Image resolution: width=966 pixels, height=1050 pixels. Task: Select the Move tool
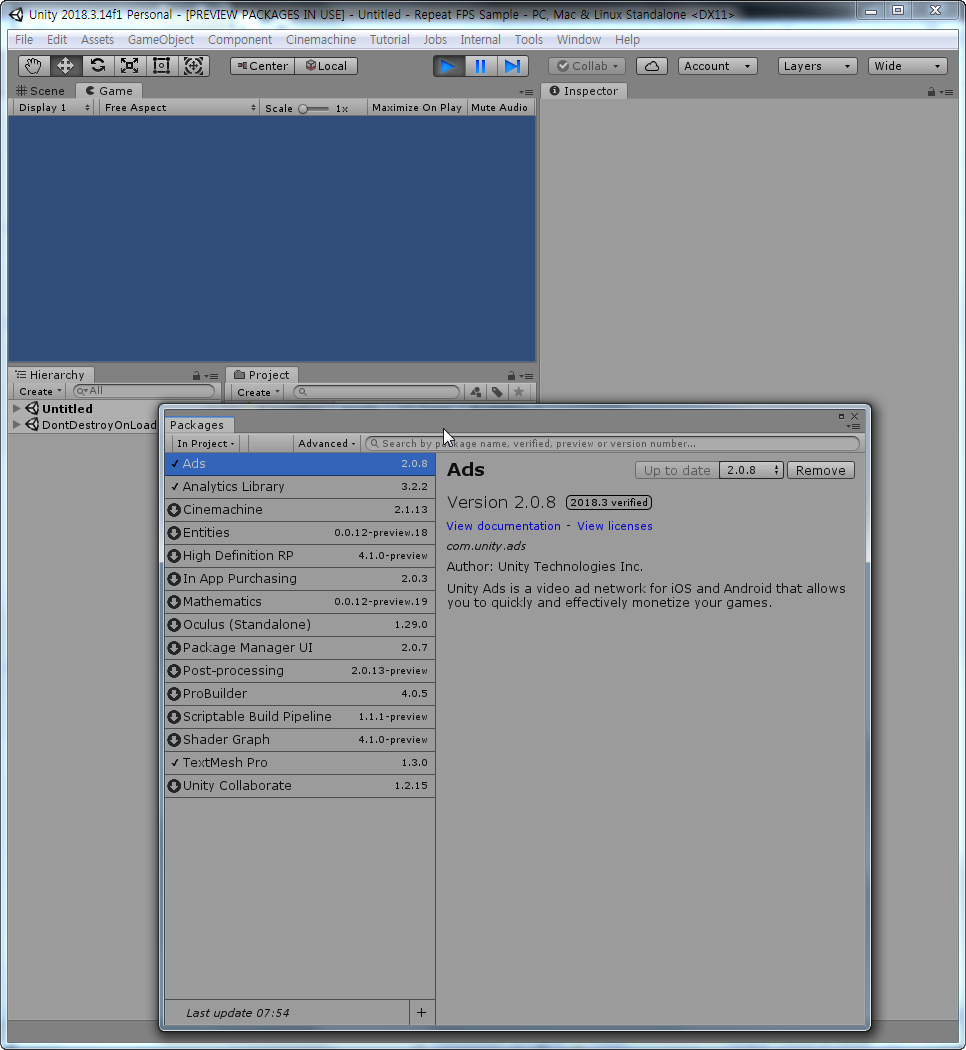coord(66,66)
